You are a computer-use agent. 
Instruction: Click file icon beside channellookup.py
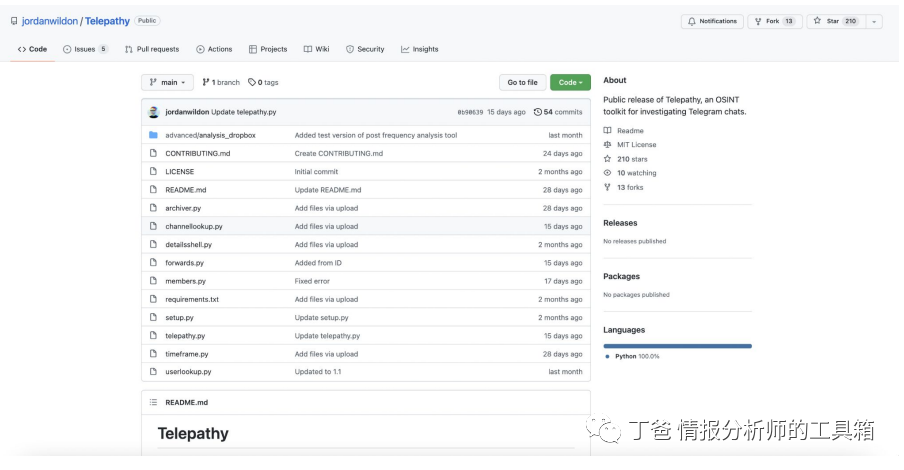tap(153, 226)
